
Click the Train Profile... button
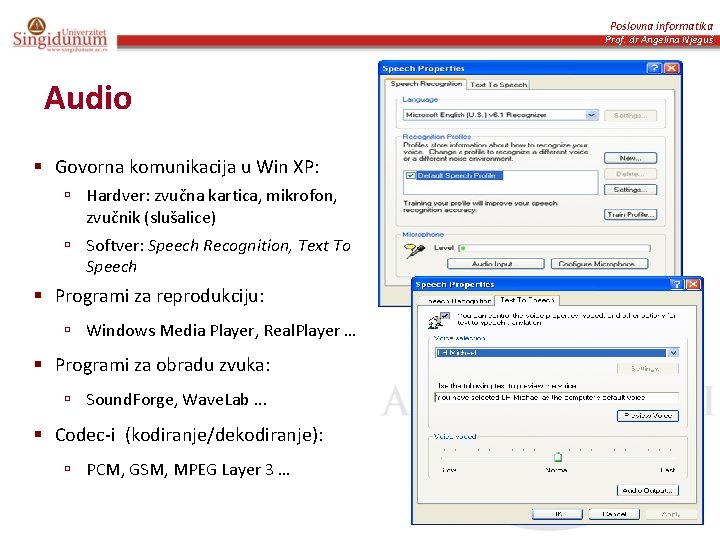[x=630, y=214]
